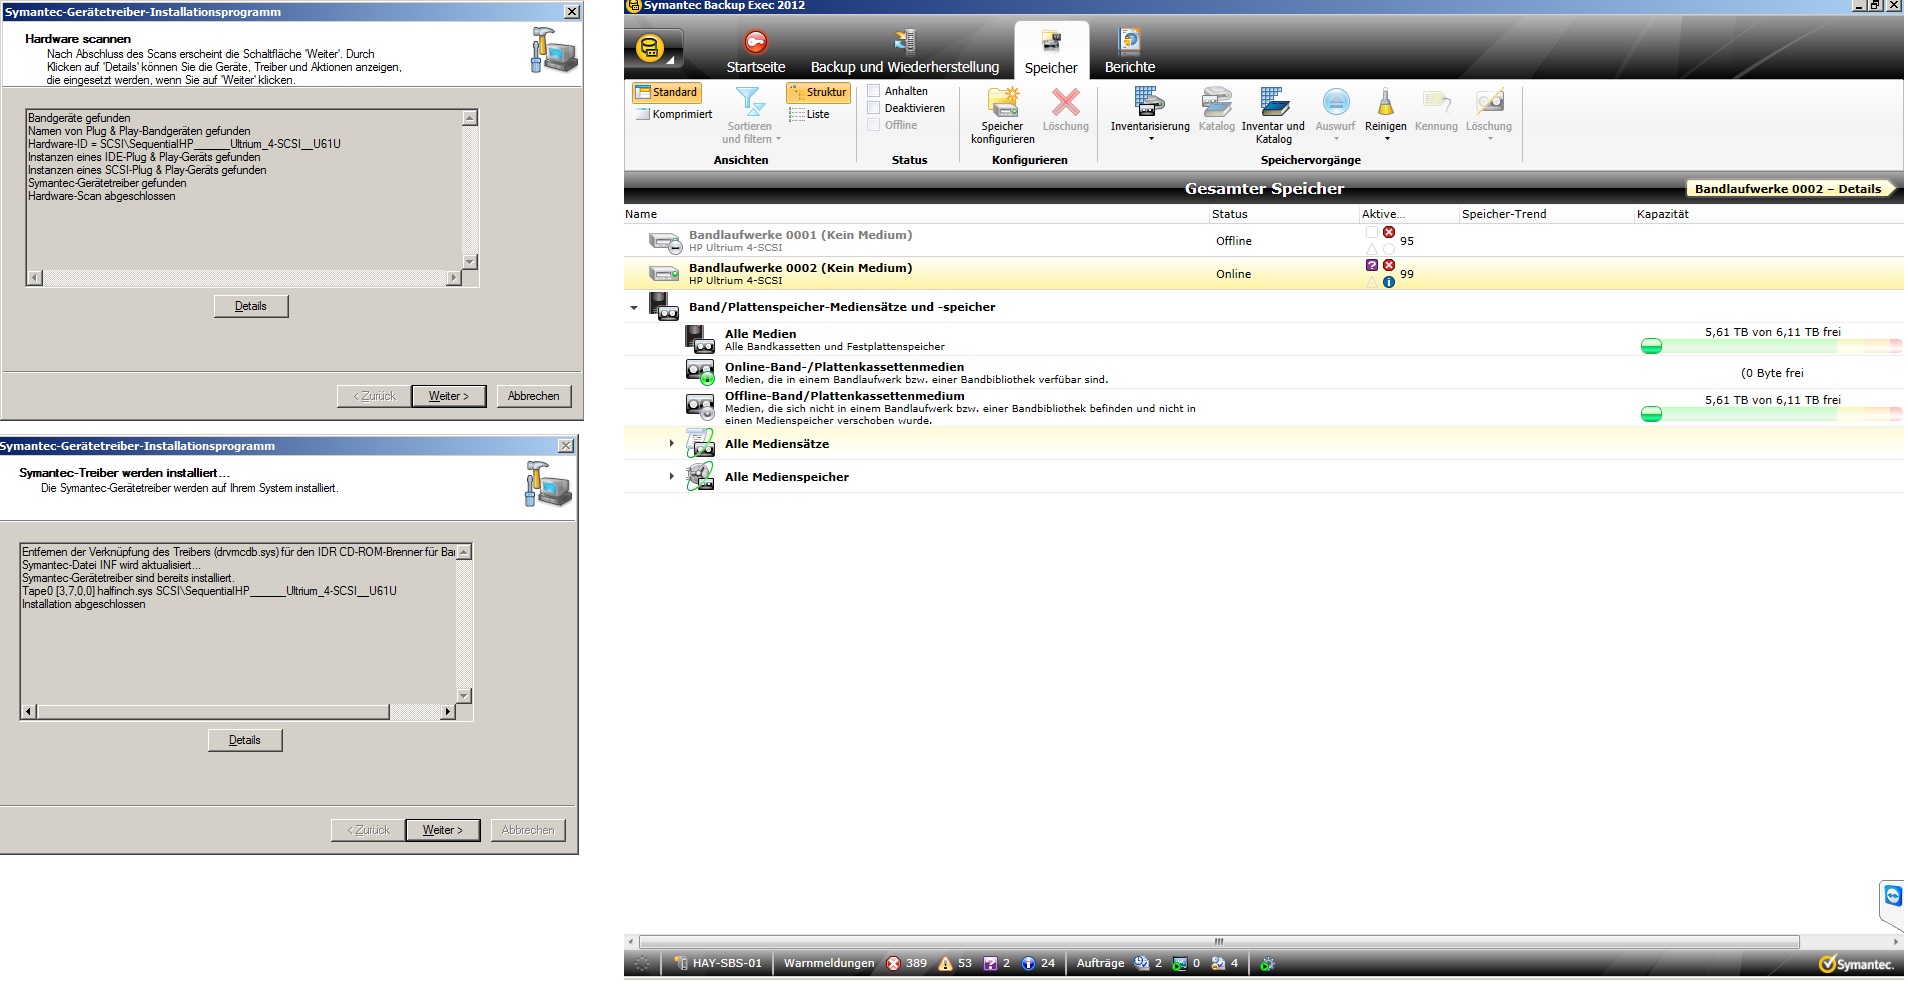Select the Komprimiert view toggle
The image size is (1908, 984).
pyautogui.click(x=674, y=114)
